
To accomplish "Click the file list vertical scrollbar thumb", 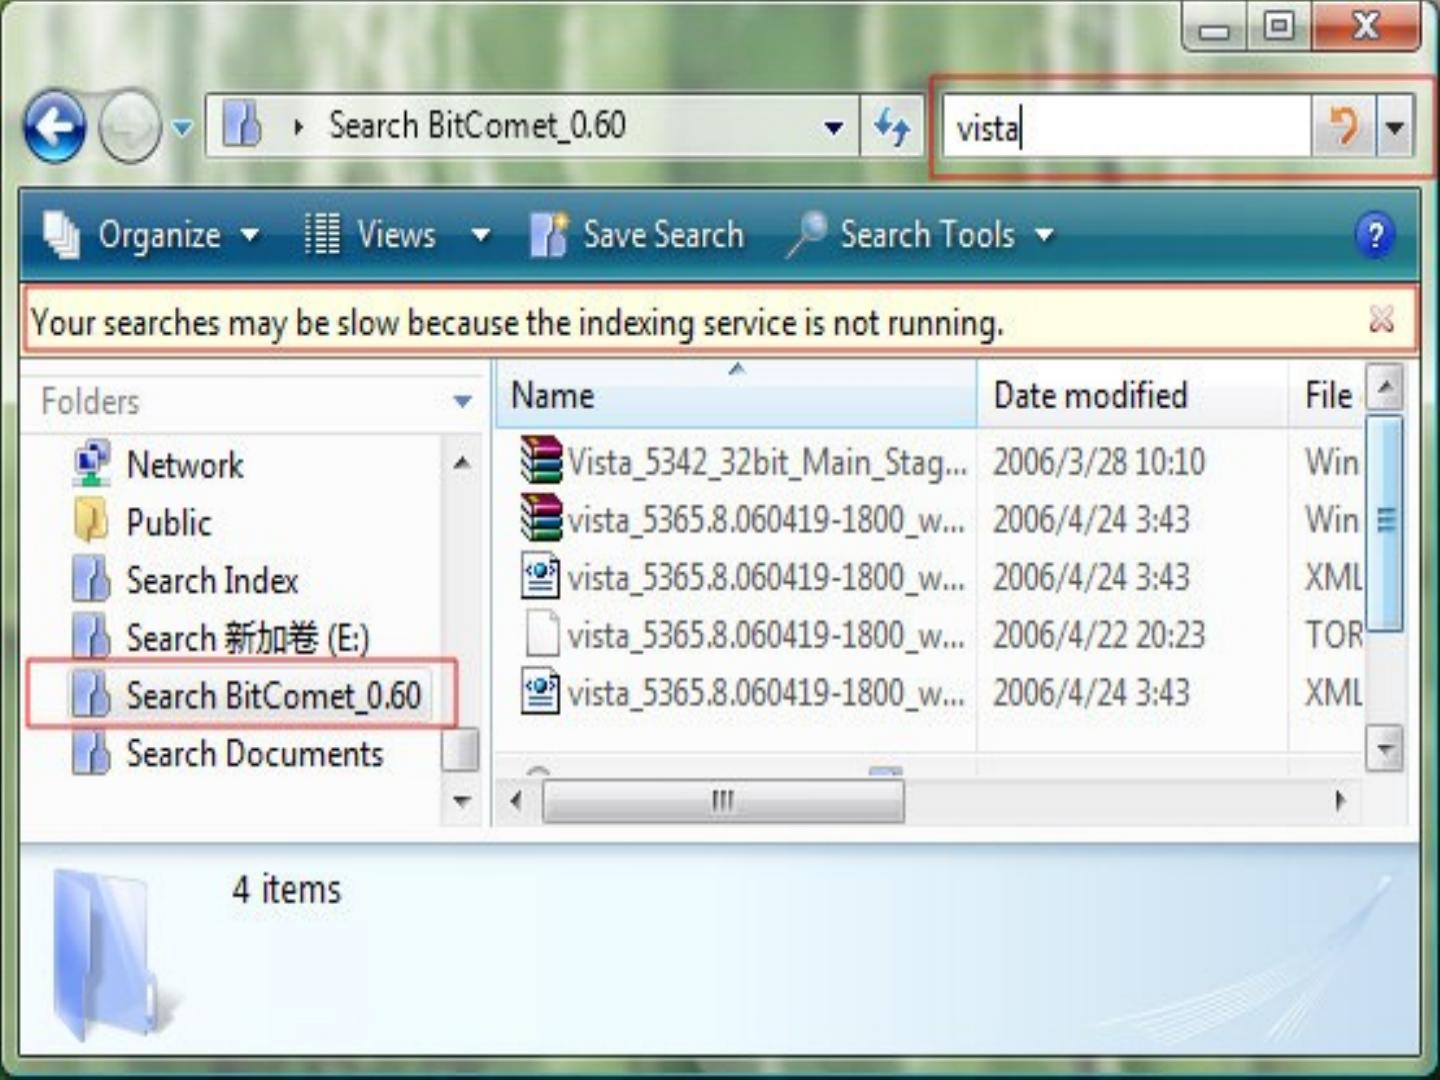I will coord(1385,522).
